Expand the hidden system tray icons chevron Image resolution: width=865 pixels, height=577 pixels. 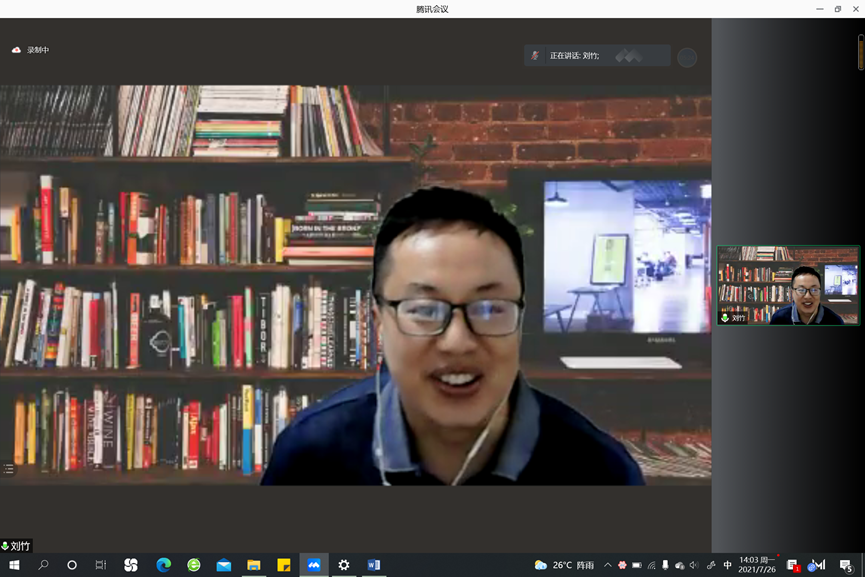tap(607, 565)
